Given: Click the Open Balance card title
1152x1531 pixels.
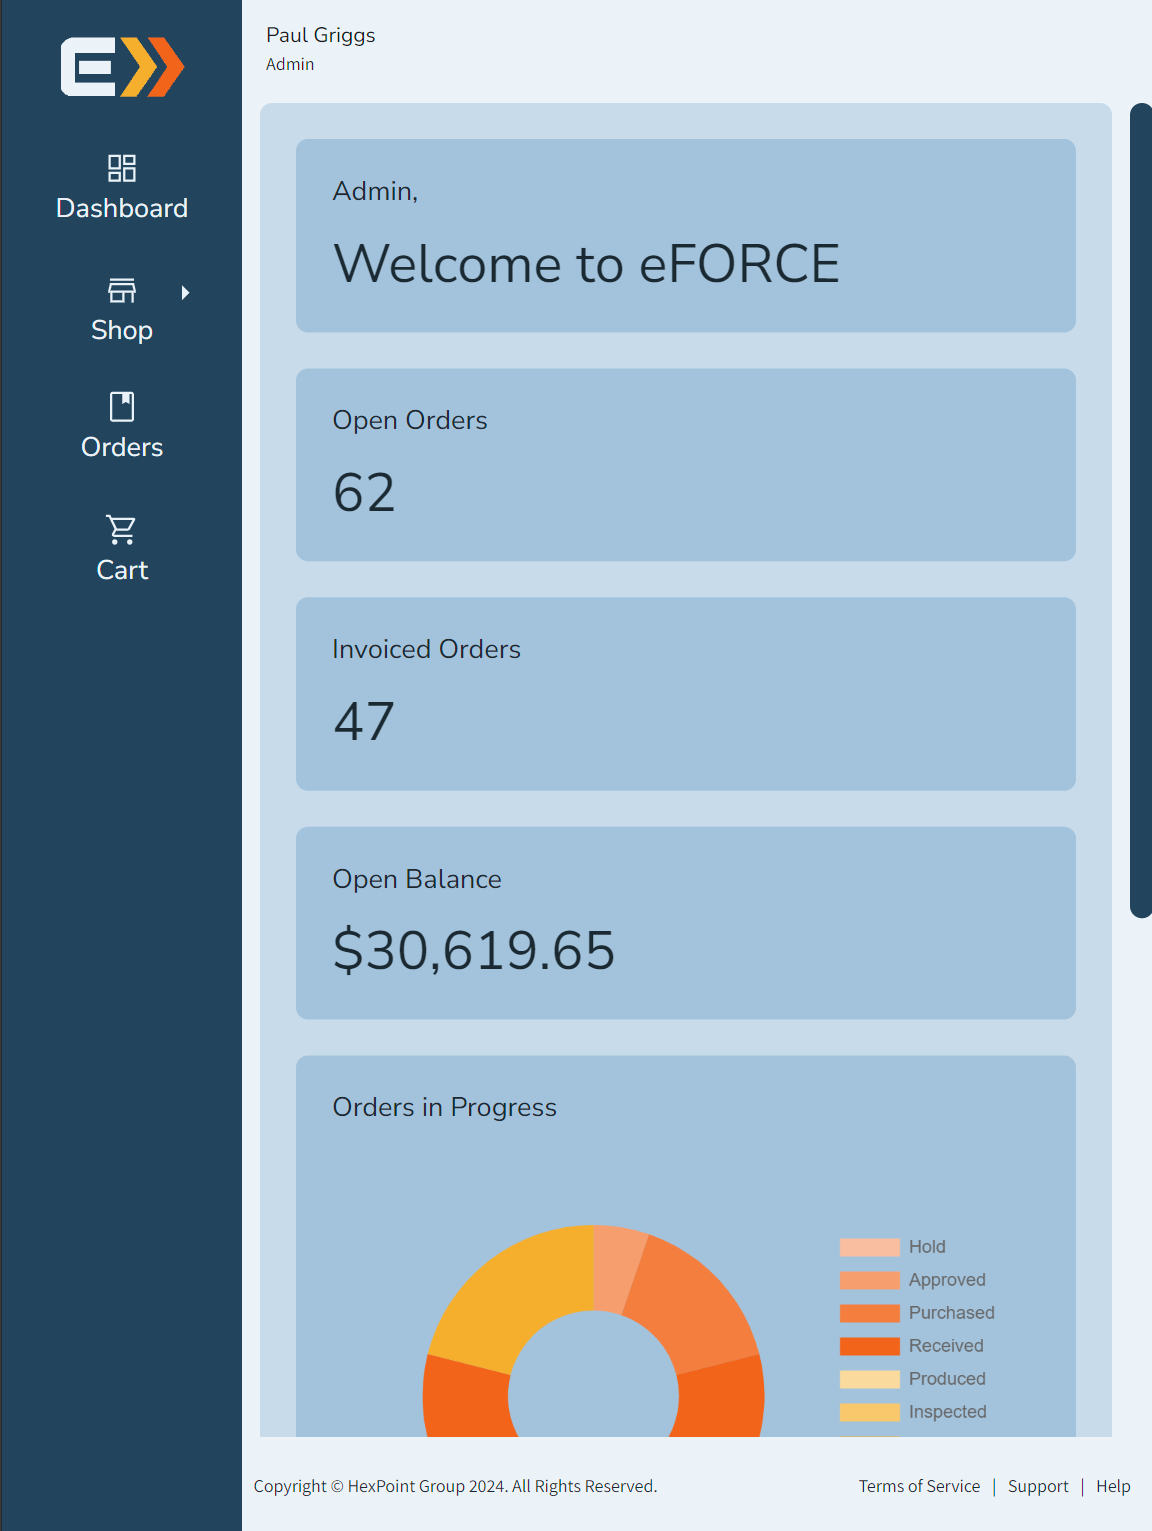Looking at the screenshot, I should click(417, 879).
